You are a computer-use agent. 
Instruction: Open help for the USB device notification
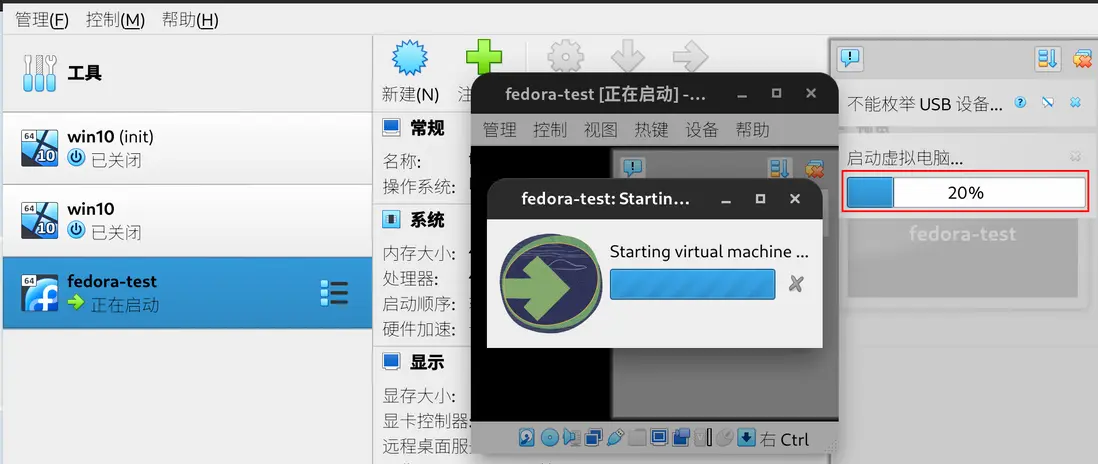(x=1020, y=103)
